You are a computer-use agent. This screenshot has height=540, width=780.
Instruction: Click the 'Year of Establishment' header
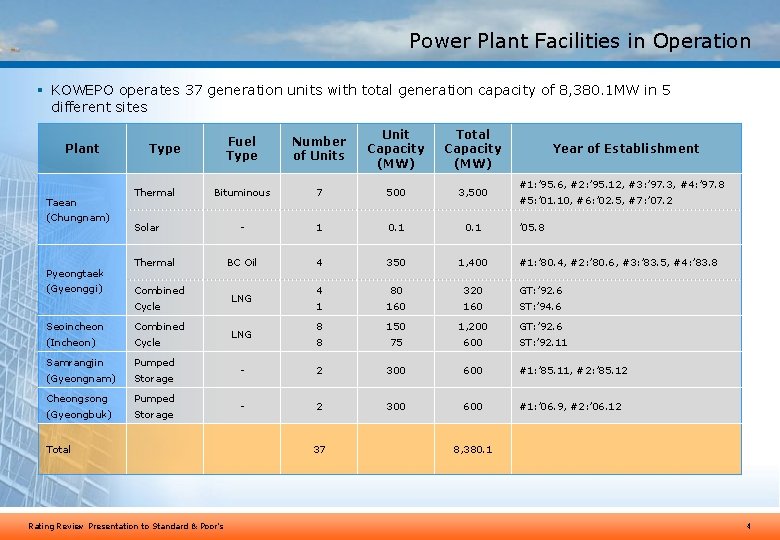626,148
